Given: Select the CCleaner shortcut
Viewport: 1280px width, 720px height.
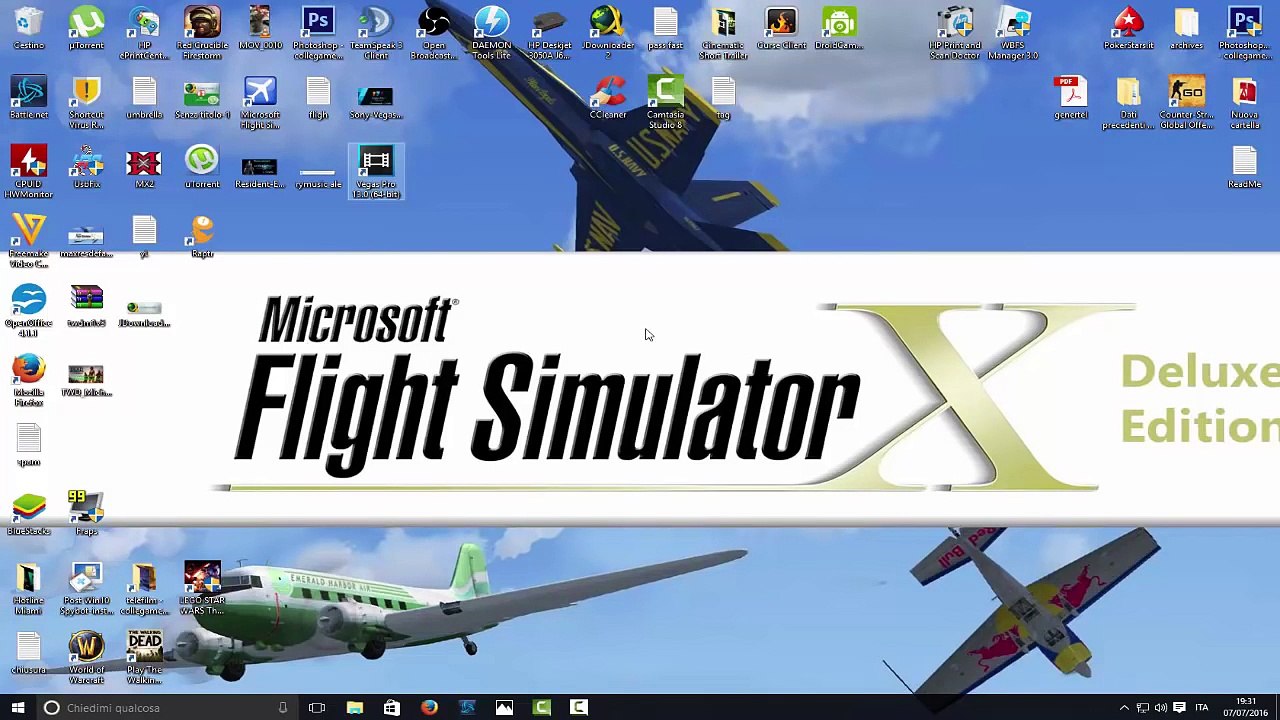Looking at the screenshot, I should click(x=608, y=98).
